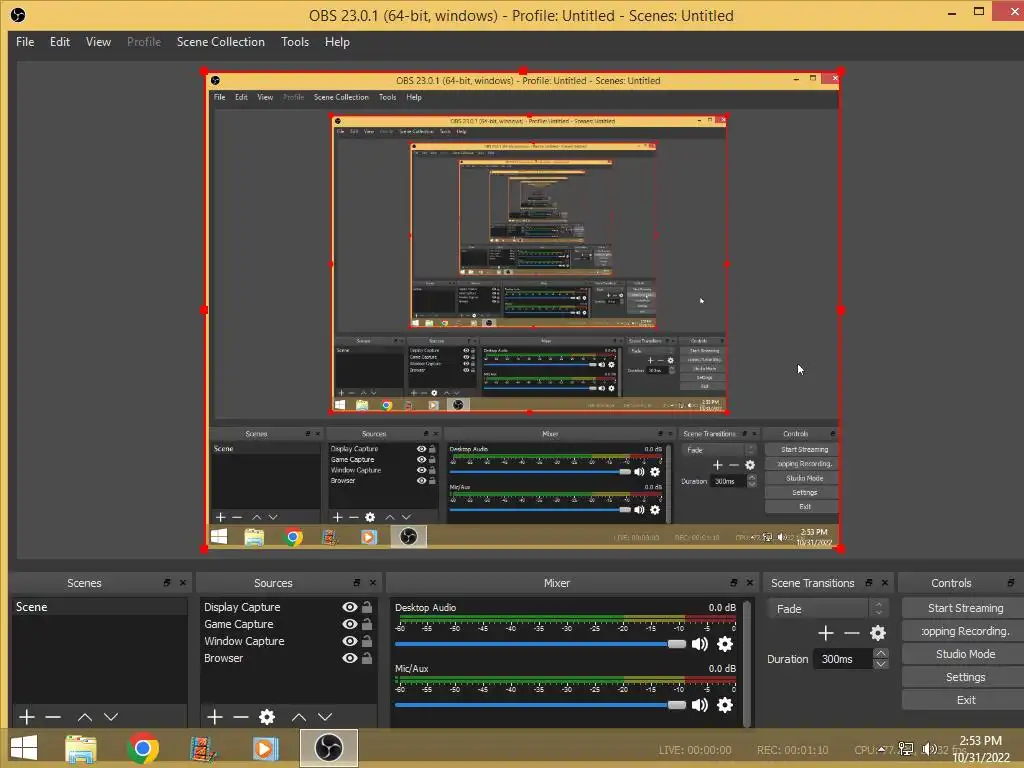Decrease transition duration with down arrow
The image size is (1024, 768).
(880, 664)
